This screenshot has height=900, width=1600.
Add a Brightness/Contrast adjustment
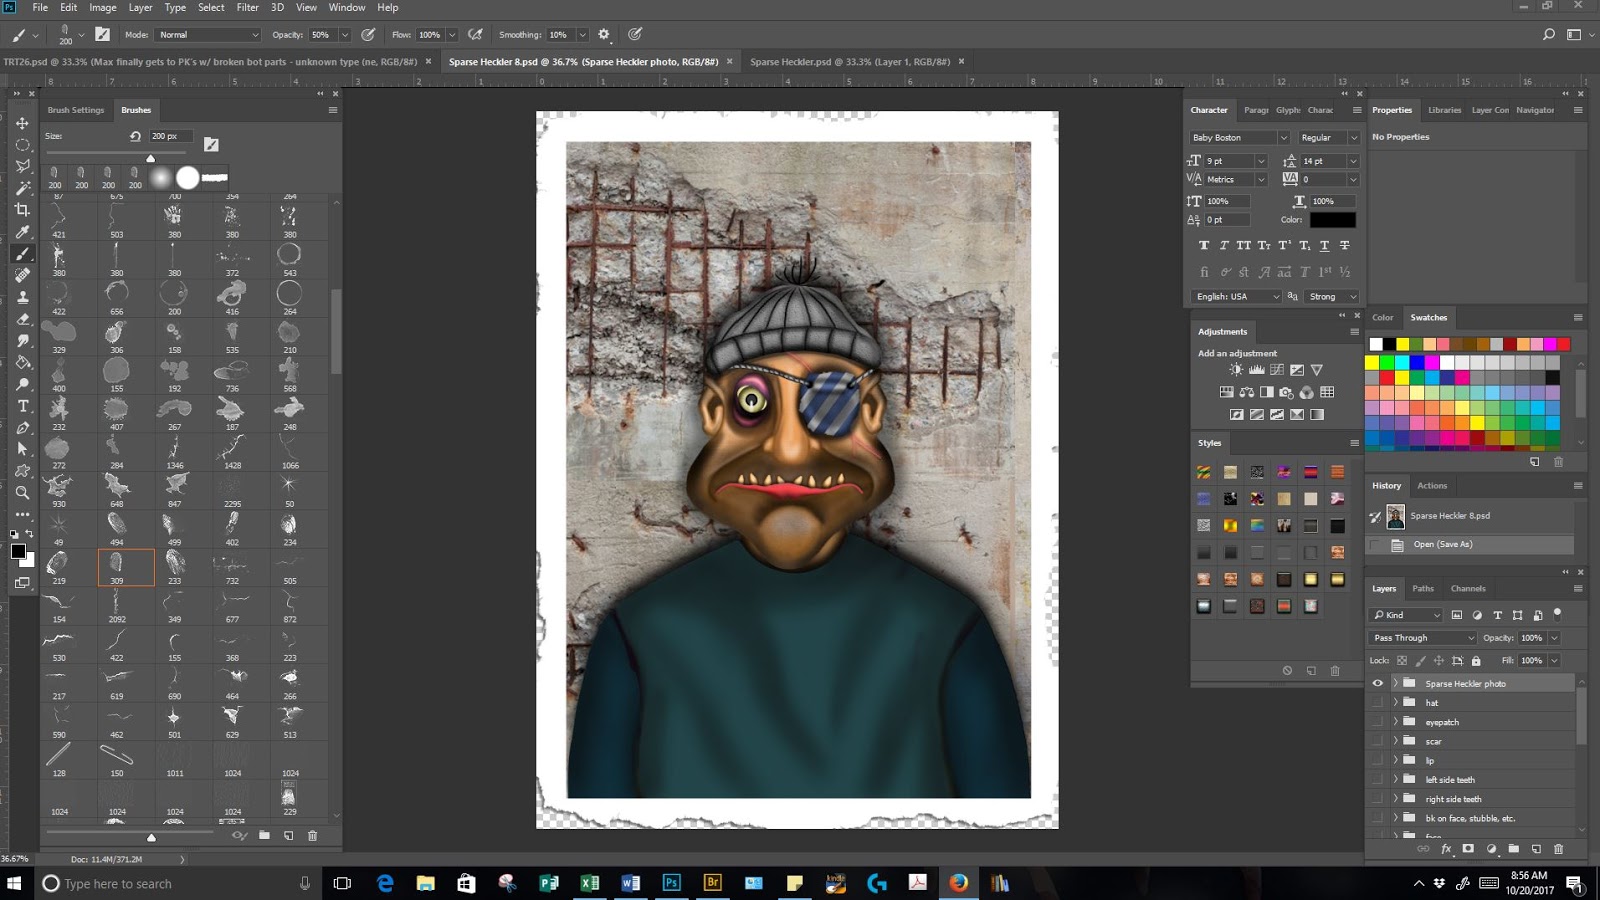[x=1236, y=370]
